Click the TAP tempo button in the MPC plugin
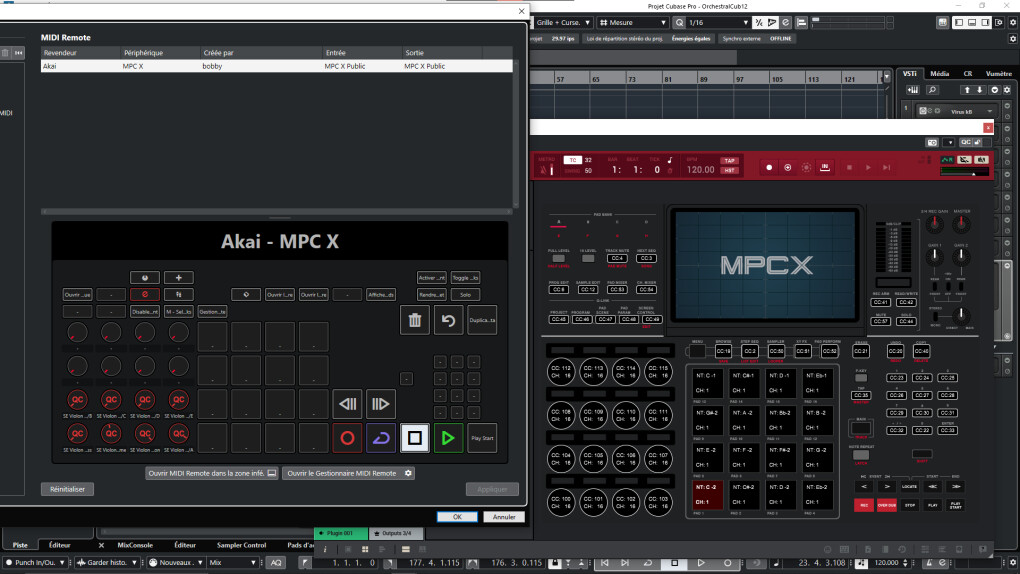The height and width of the screenshot is (574, 1020). click(729, 161)
